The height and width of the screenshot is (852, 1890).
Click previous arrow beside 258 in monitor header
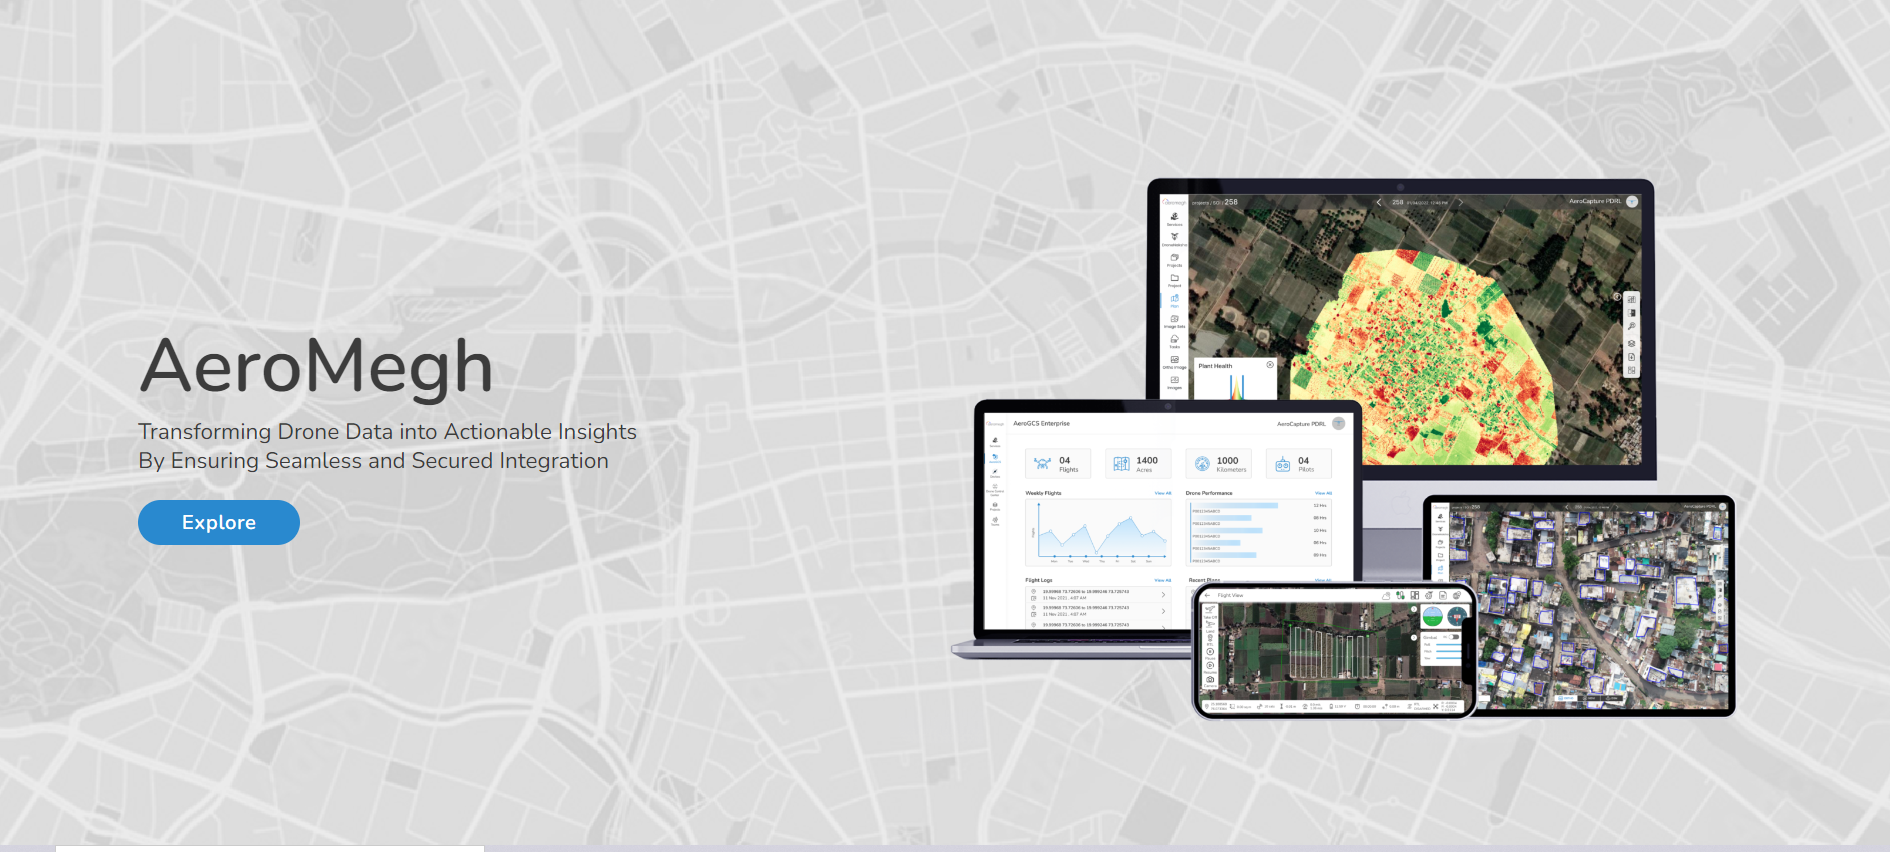(1379, 202)
